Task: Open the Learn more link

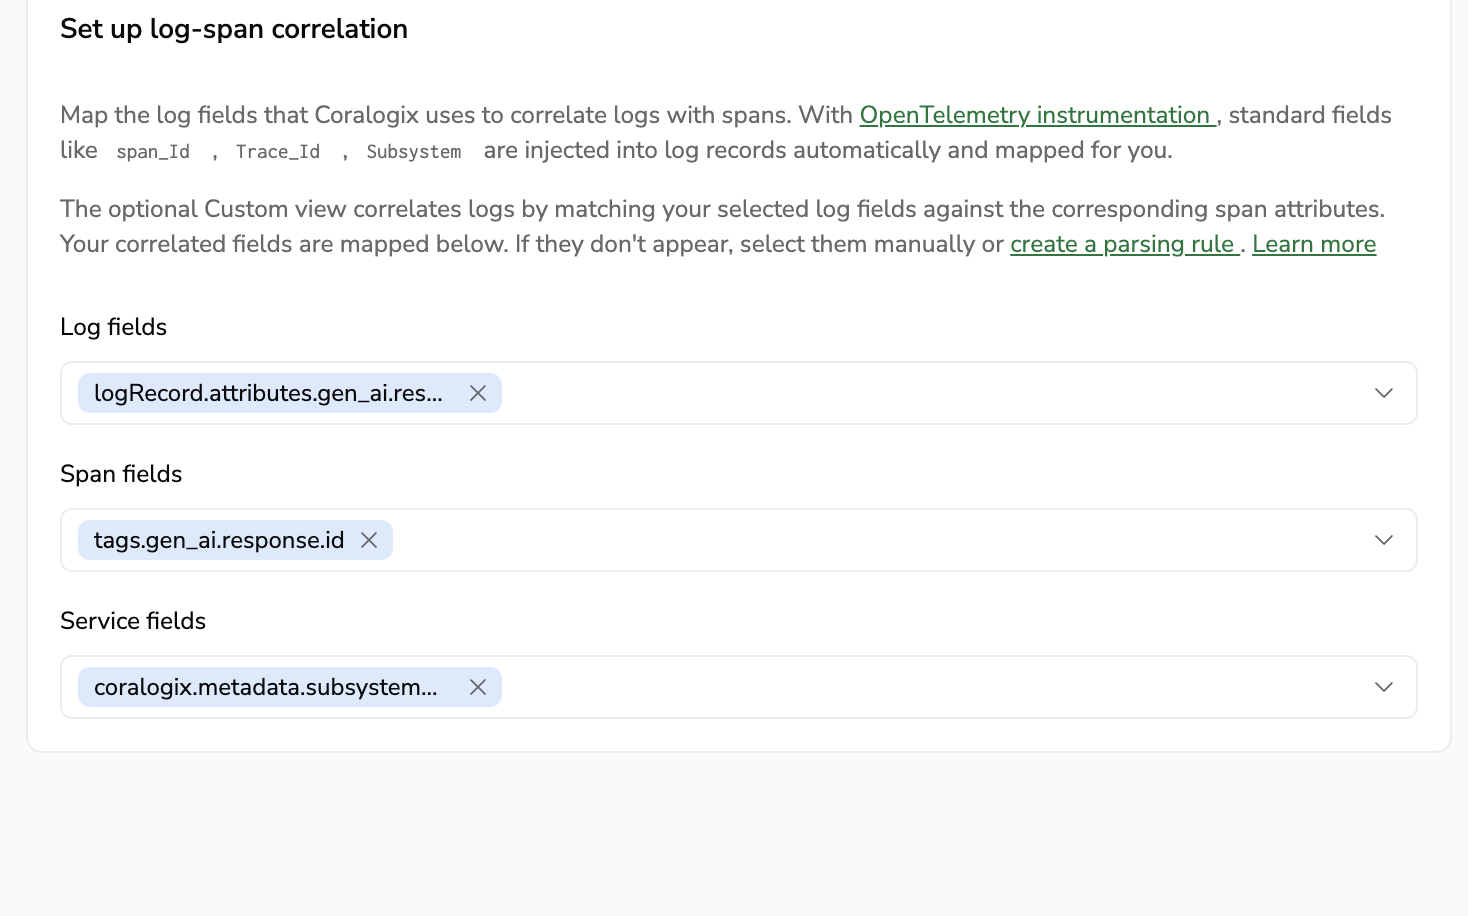Action: [x=1314, y=244]
